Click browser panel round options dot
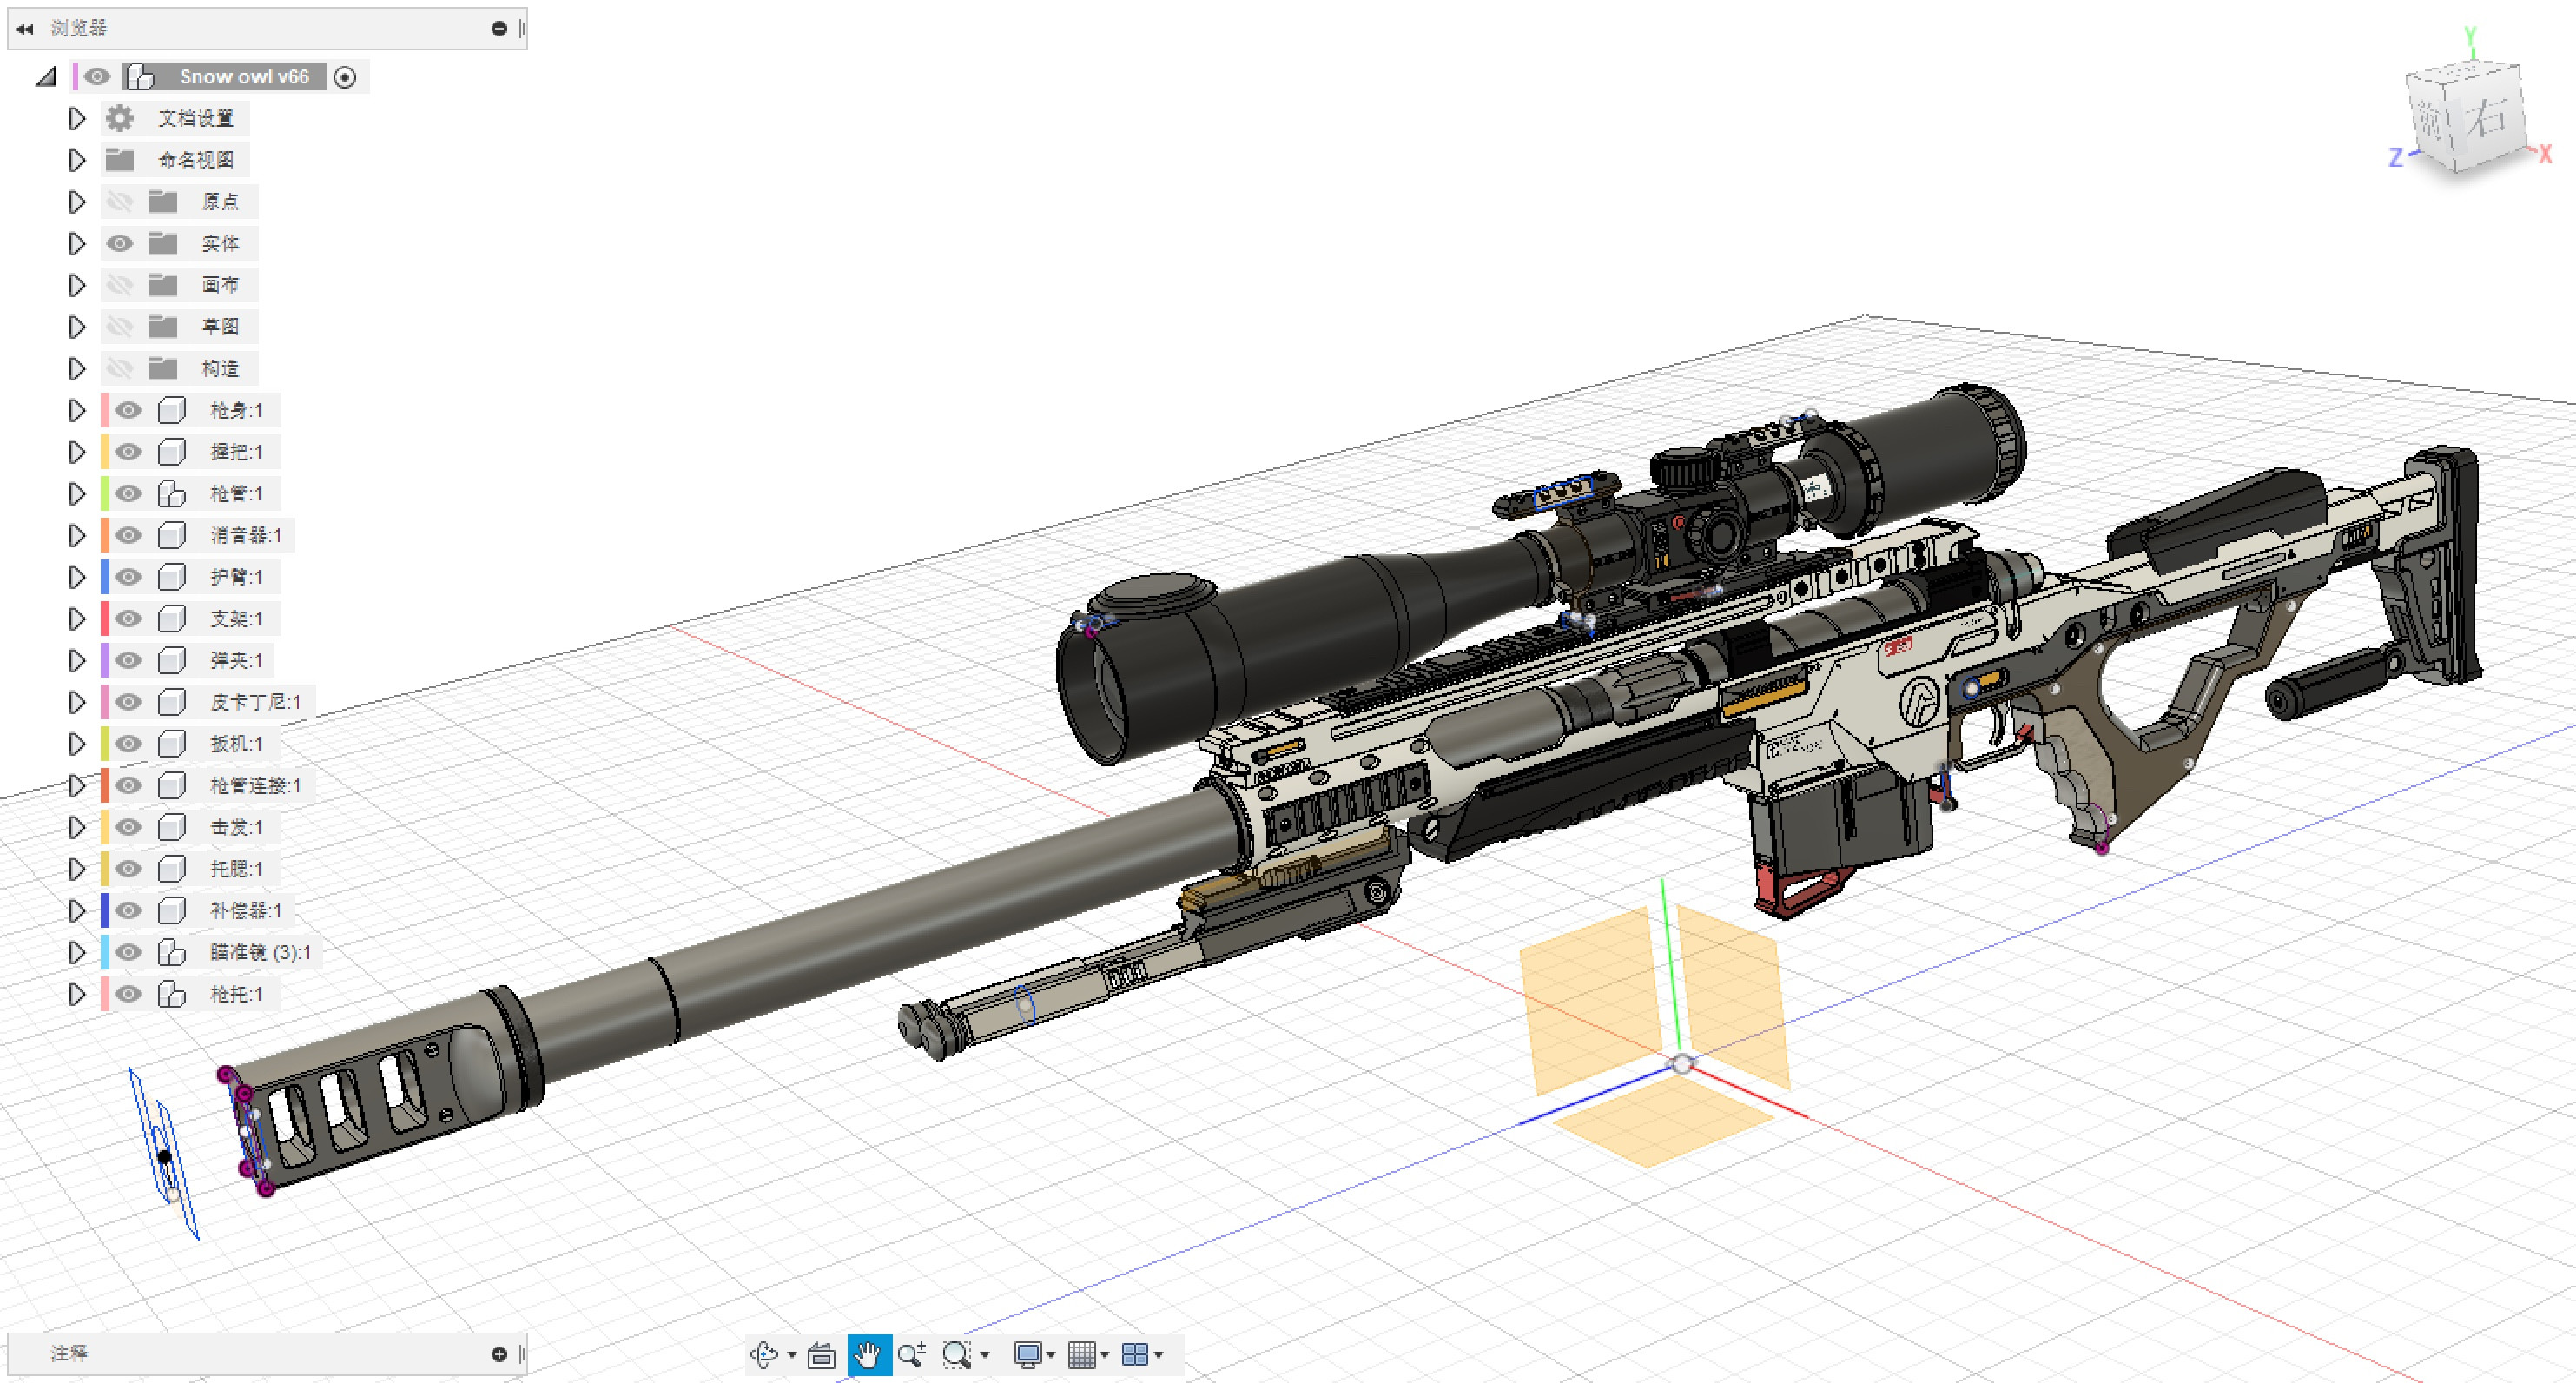The width and height of the screenshot is (2576, 1383). point(499,29)
